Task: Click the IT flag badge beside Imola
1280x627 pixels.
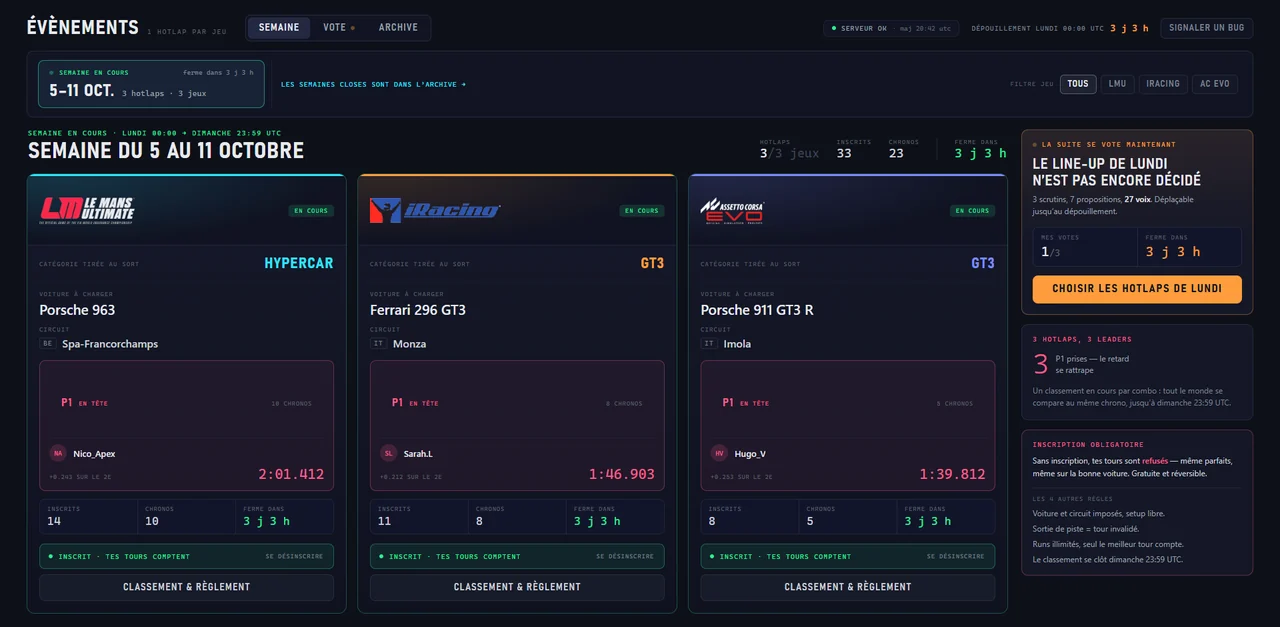Action: pos(709,343)
